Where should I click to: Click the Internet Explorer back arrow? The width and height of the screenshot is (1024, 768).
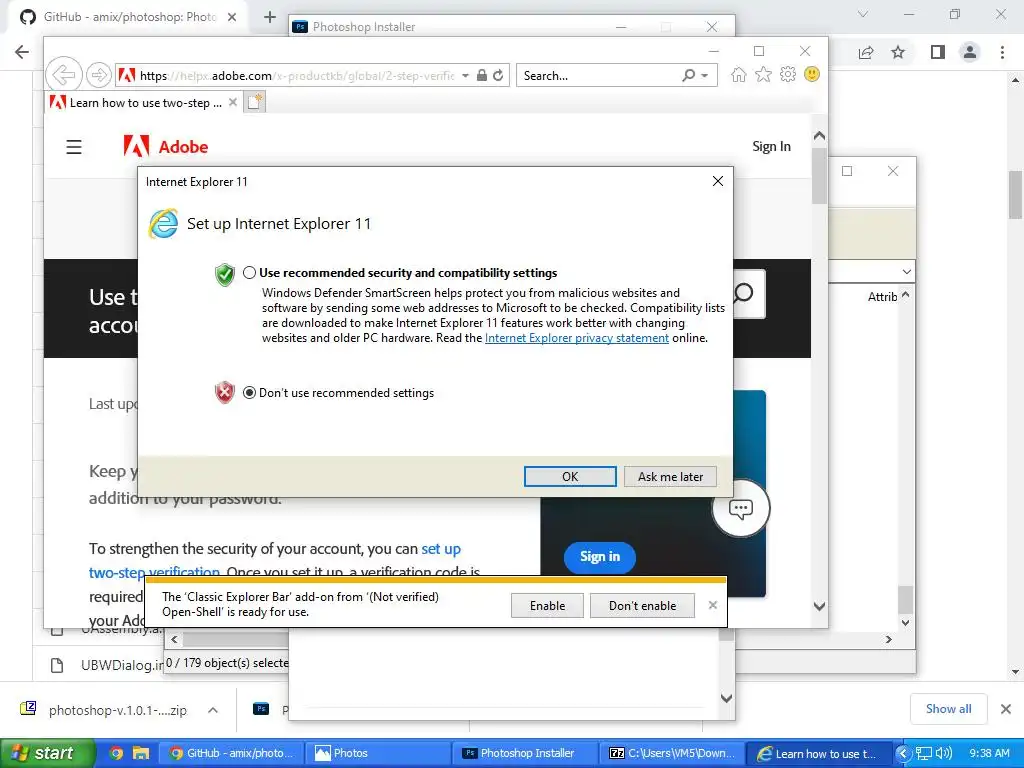point(63,75)
